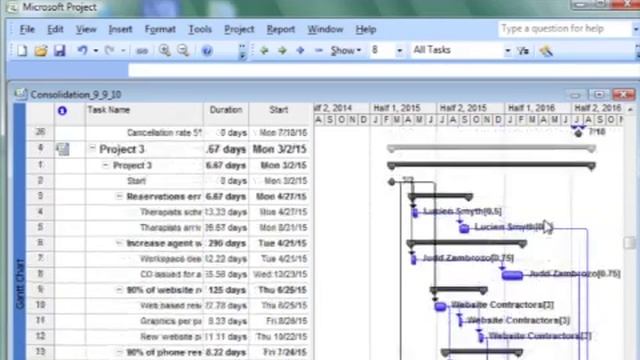This screenshot has width=640, height=360.
Task: Click the Tue 4/21/15 start cell in row 6
Action: (279, 243)
